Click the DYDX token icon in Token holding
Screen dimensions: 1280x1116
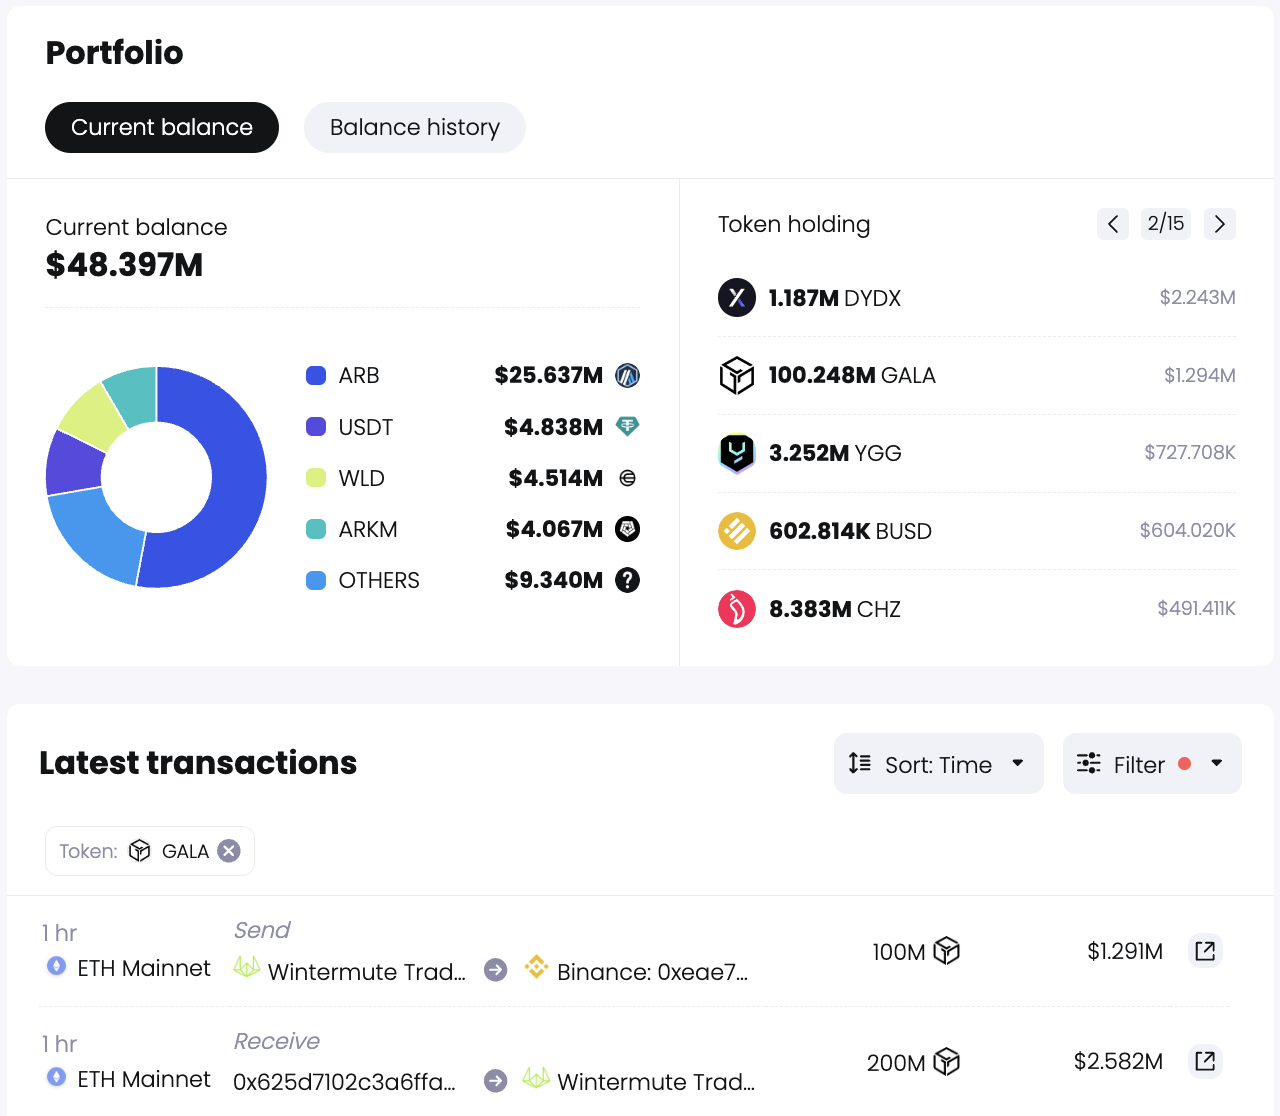[737, 297]
